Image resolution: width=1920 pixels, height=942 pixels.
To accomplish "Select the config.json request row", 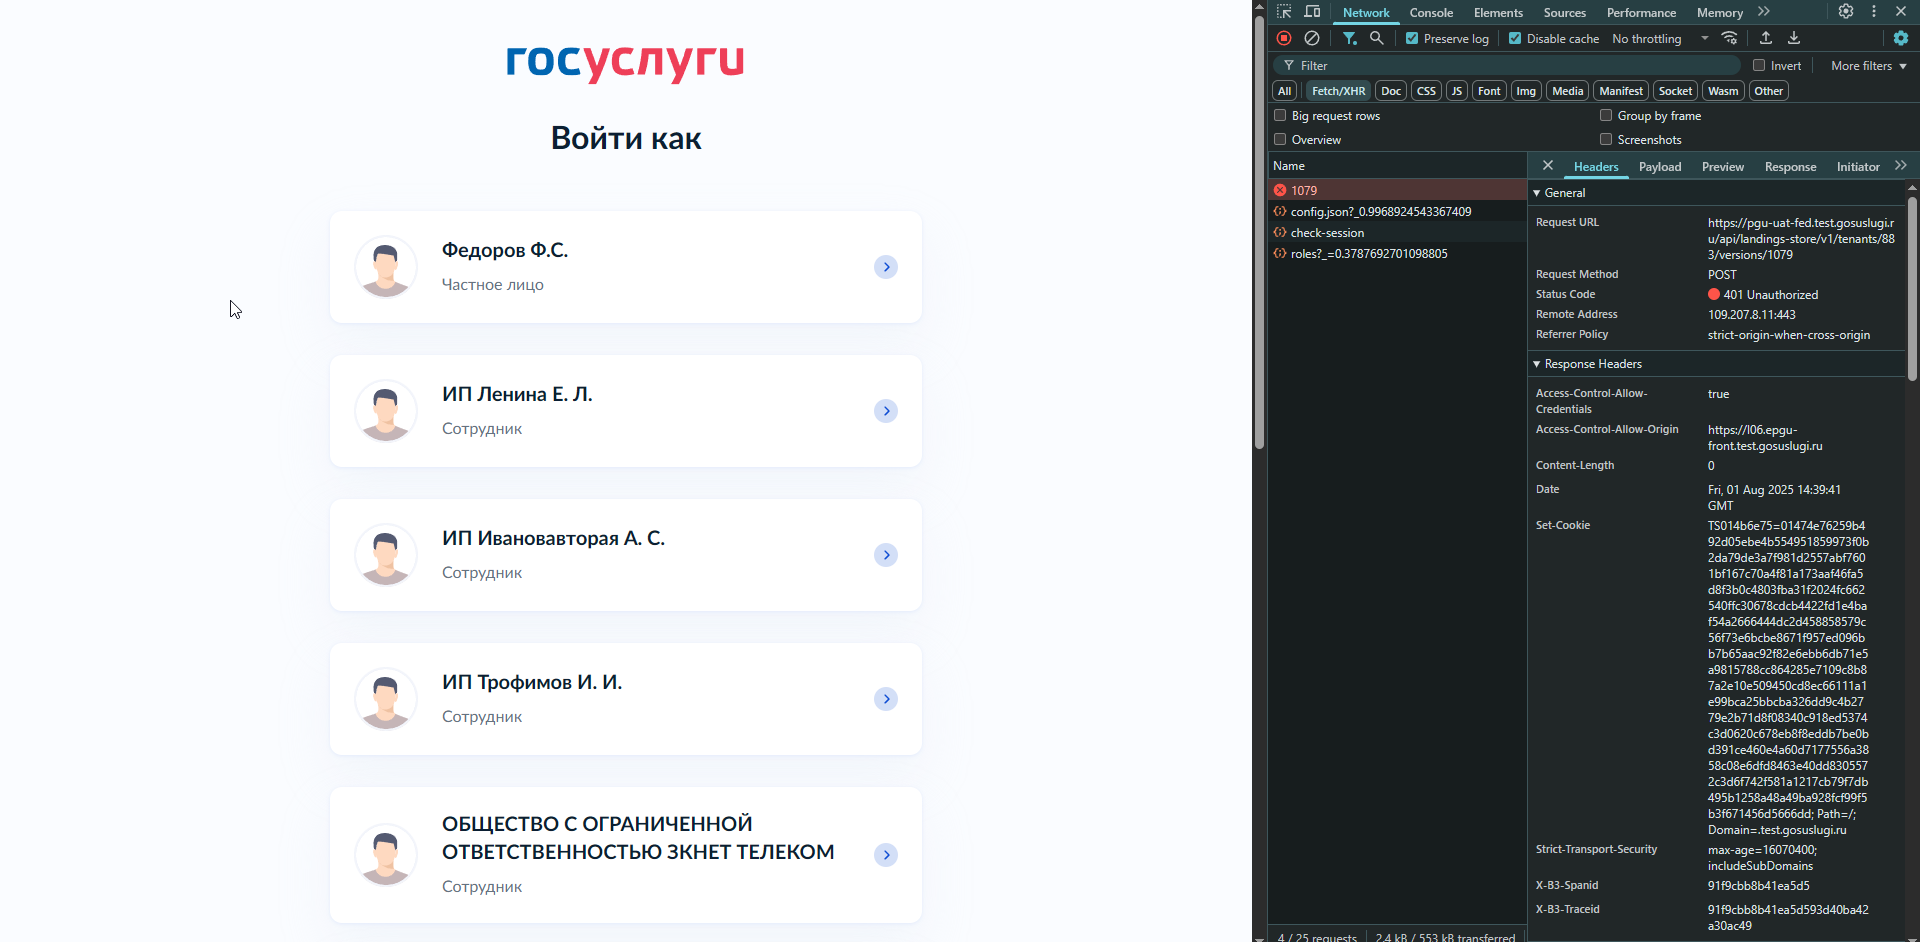I will [x=1397, y=211].
